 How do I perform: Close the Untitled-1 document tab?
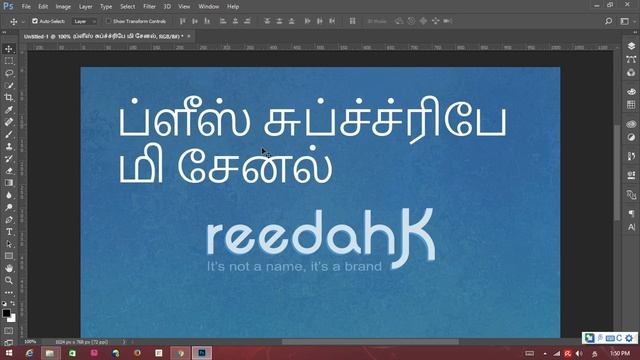click(189, 36)
